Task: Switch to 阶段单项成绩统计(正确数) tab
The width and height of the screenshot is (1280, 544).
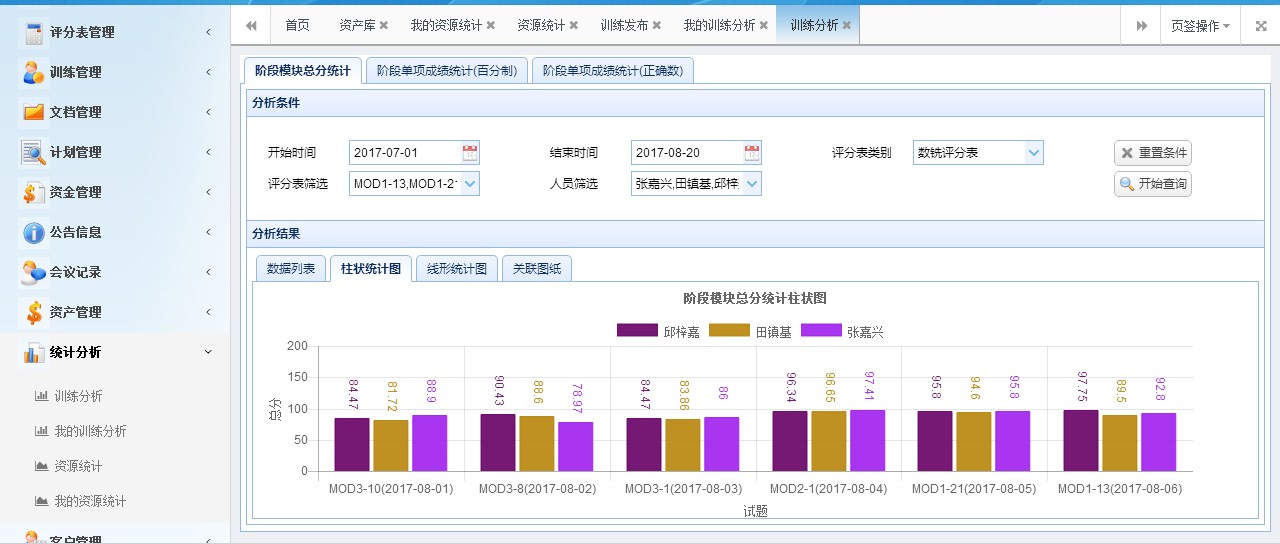Action: pos(613,71)
